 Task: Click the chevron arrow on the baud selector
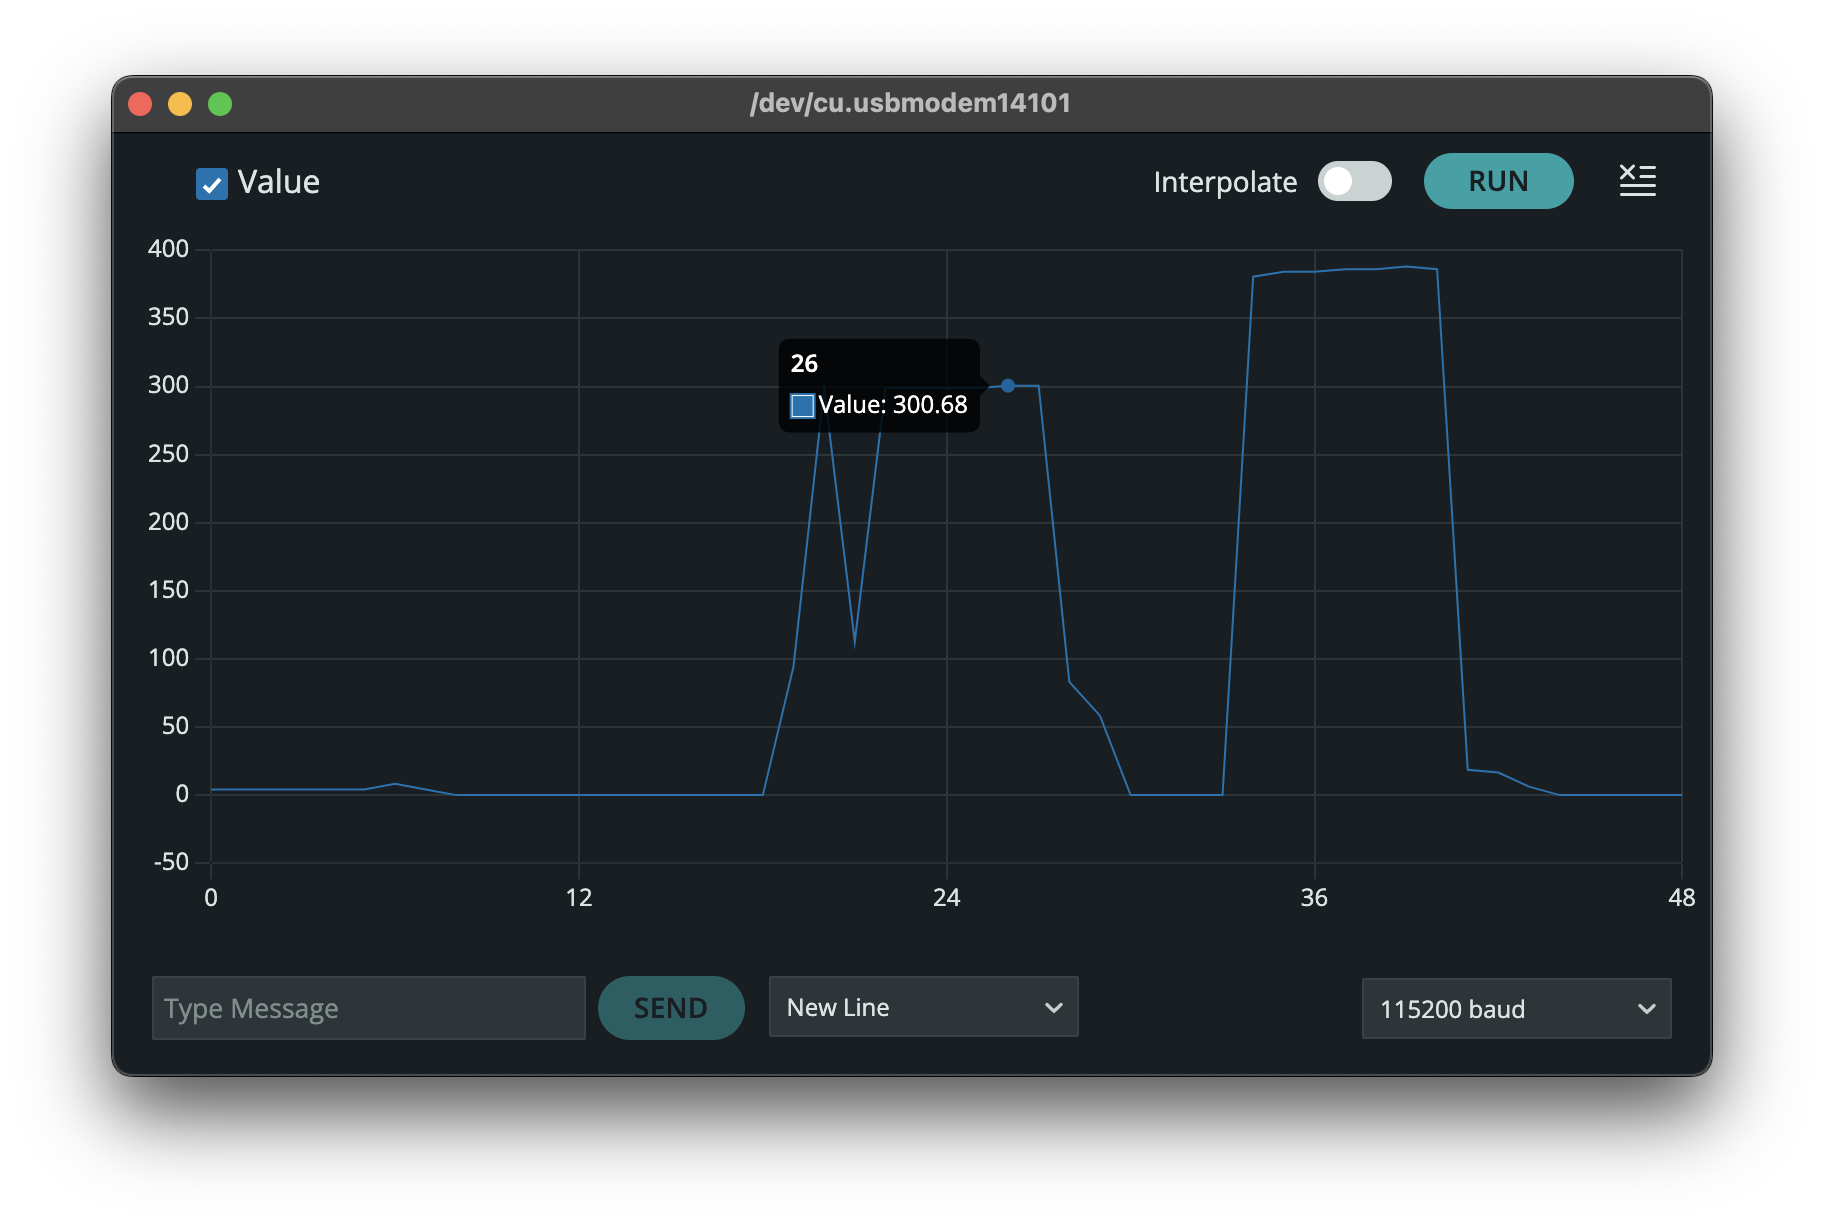tap(1646, 1009)
